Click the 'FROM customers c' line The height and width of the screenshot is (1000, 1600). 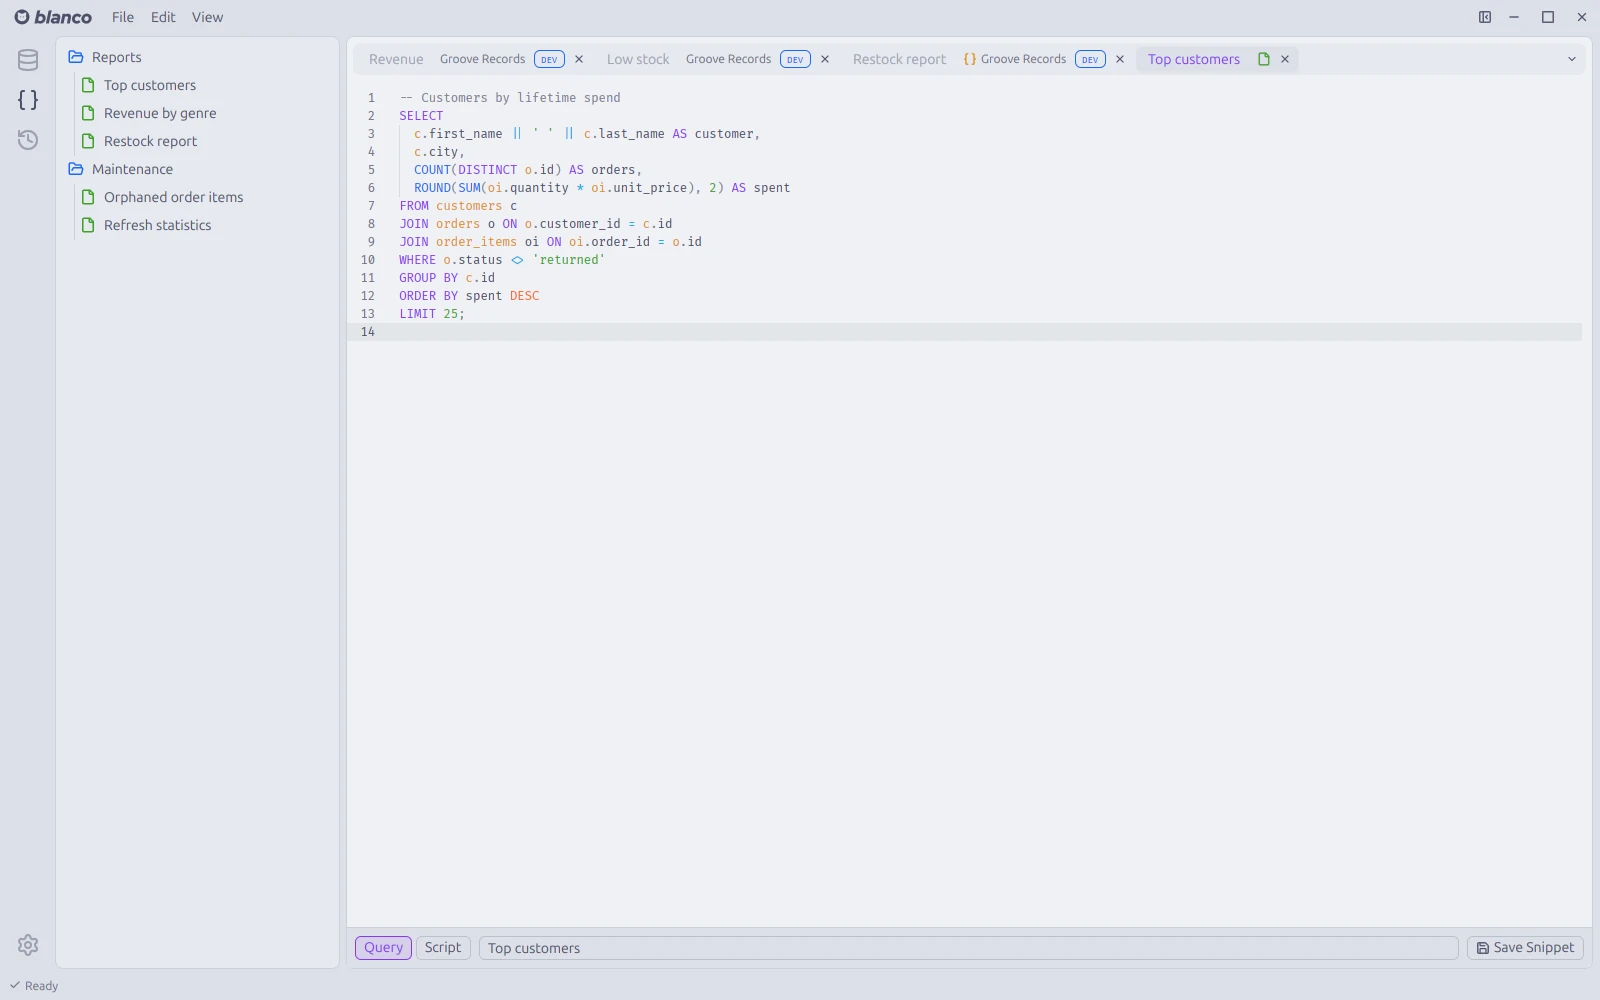click(458, 206)
